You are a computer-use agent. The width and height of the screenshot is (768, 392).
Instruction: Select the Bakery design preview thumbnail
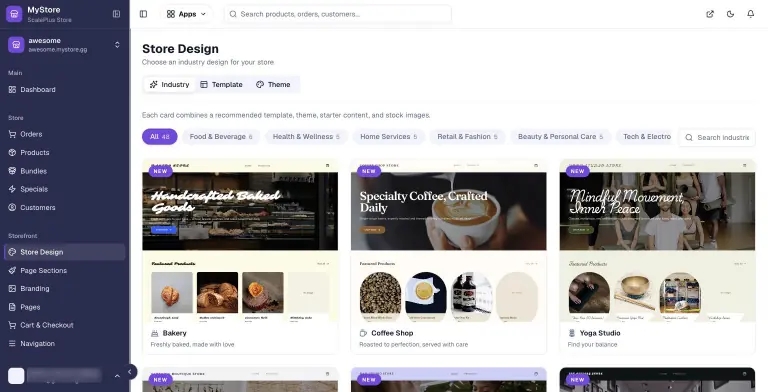[240, 241]
